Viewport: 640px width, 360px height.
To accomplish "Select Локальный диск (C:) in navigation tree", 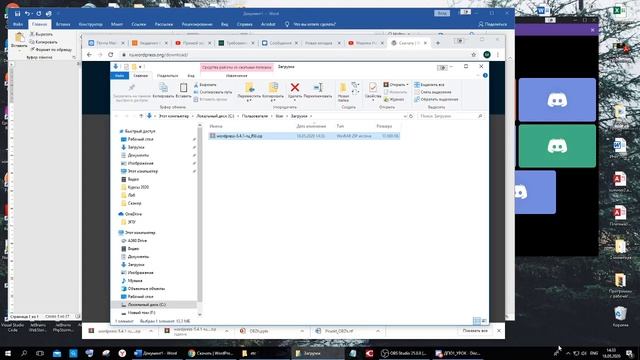I will coord(154,304).
